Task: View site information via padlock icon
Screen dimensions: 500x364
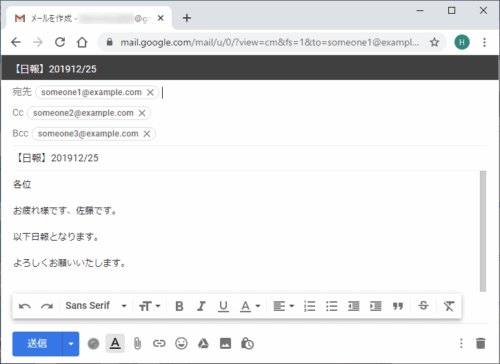Action: click(109, 42)
